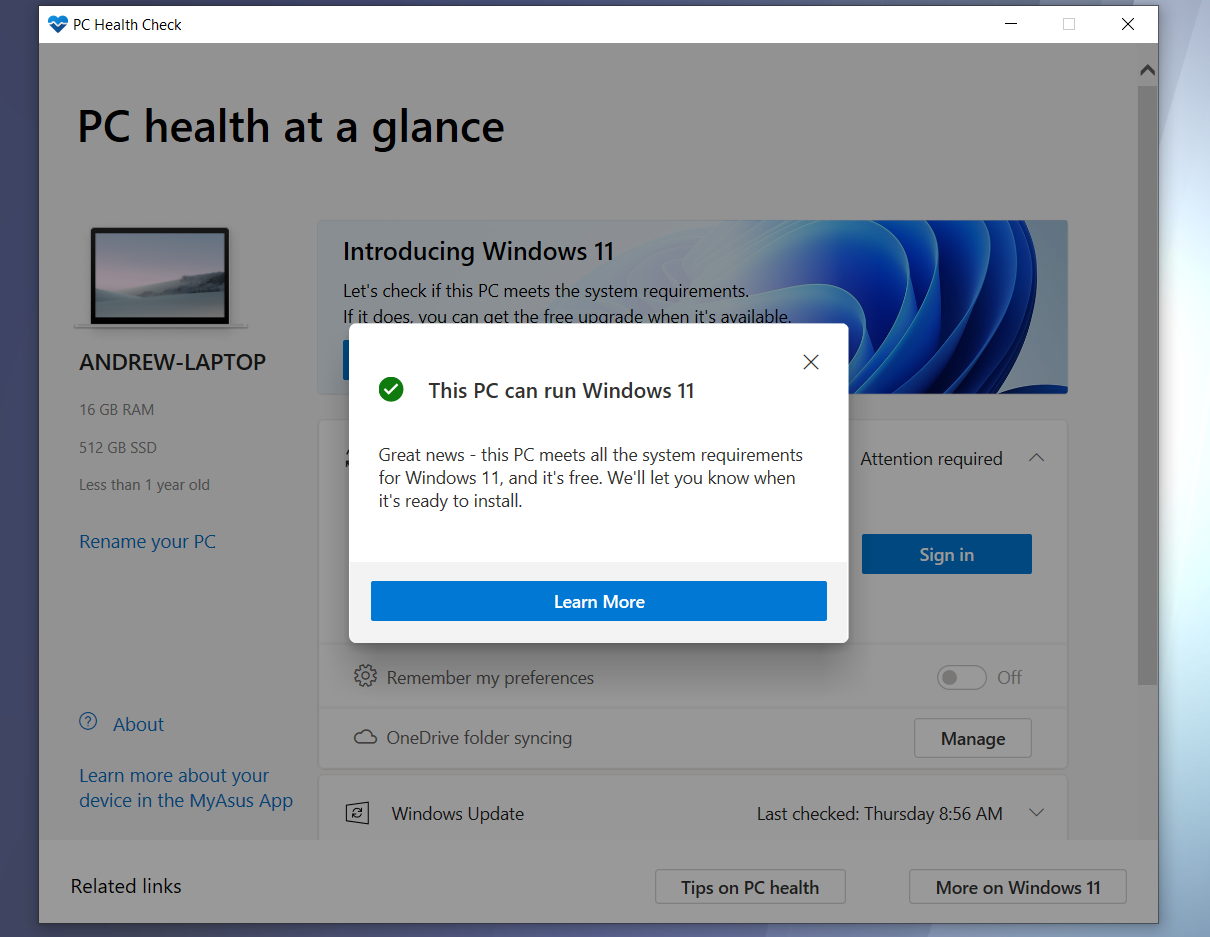This screenshot has height=937, width=1210.
Task: Click the Sign in button
Action: 946,554
